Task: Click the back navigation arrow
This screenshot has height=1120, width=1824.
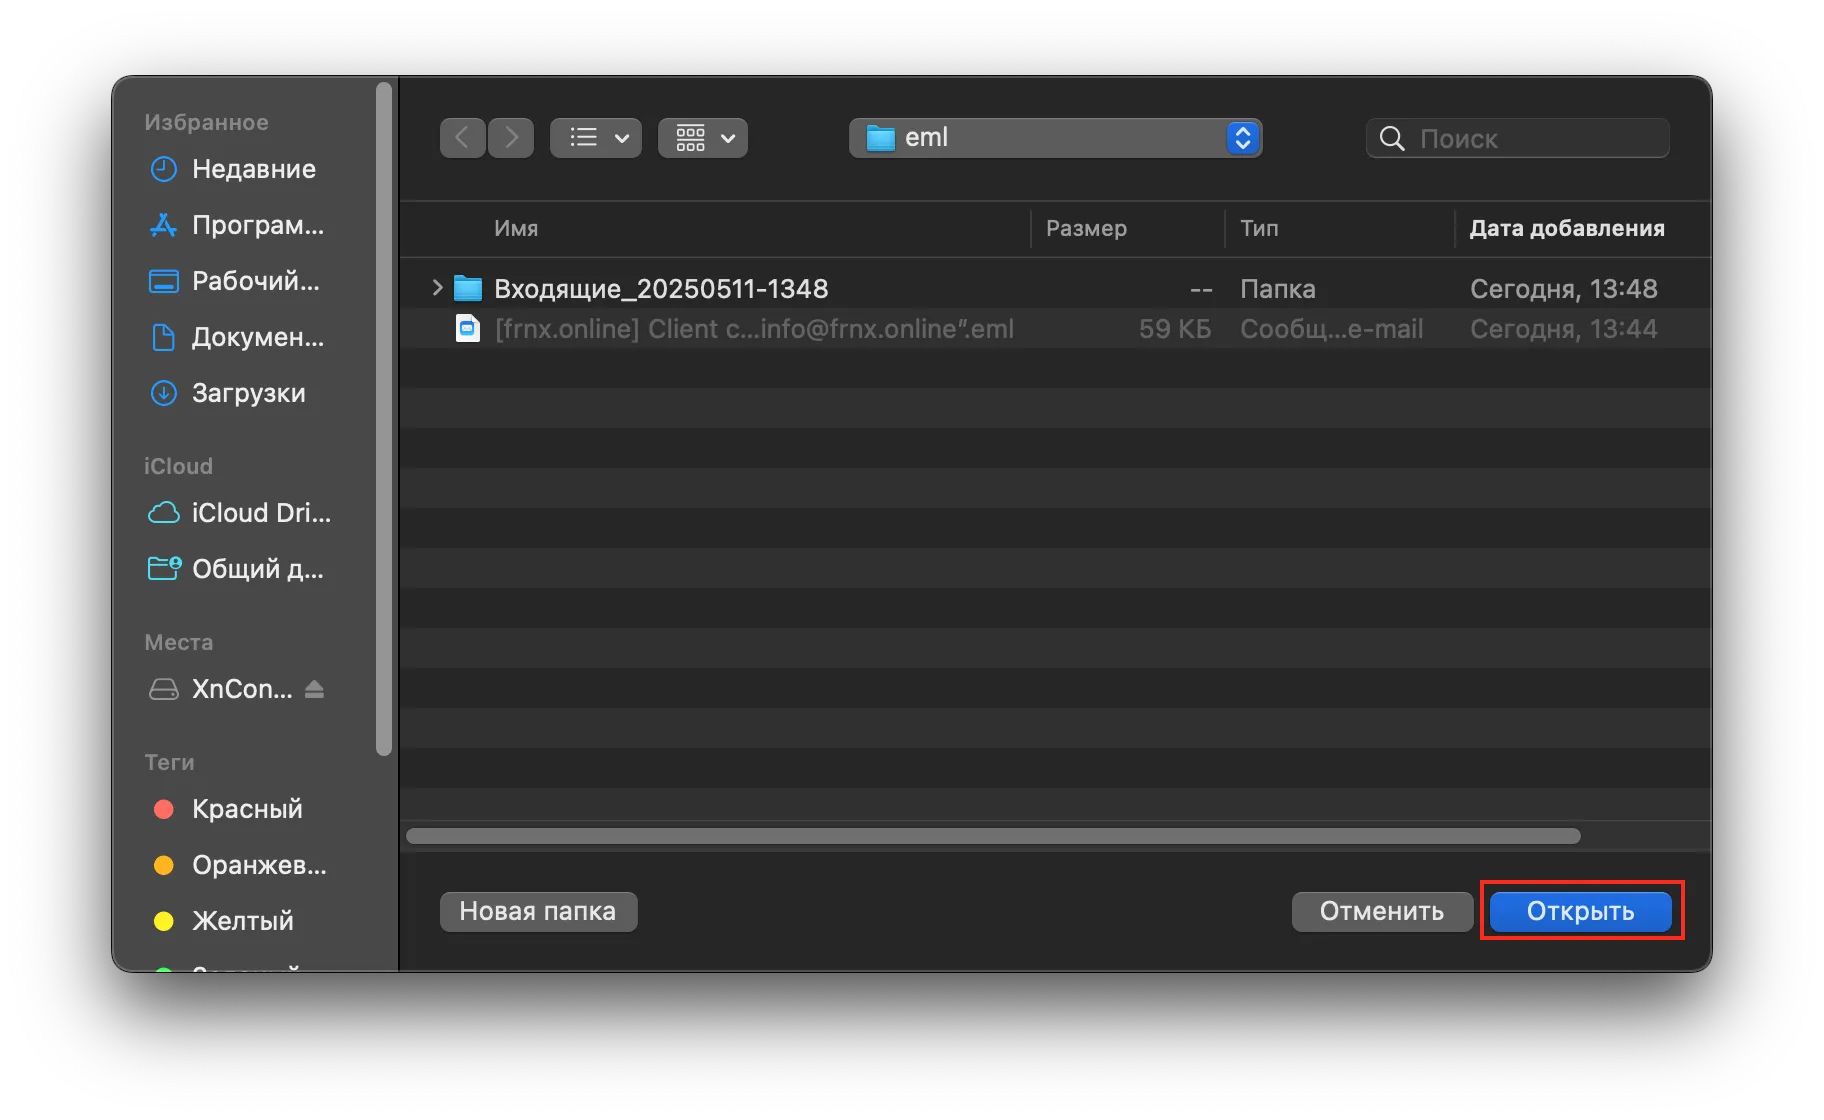Action: [462, 138]
